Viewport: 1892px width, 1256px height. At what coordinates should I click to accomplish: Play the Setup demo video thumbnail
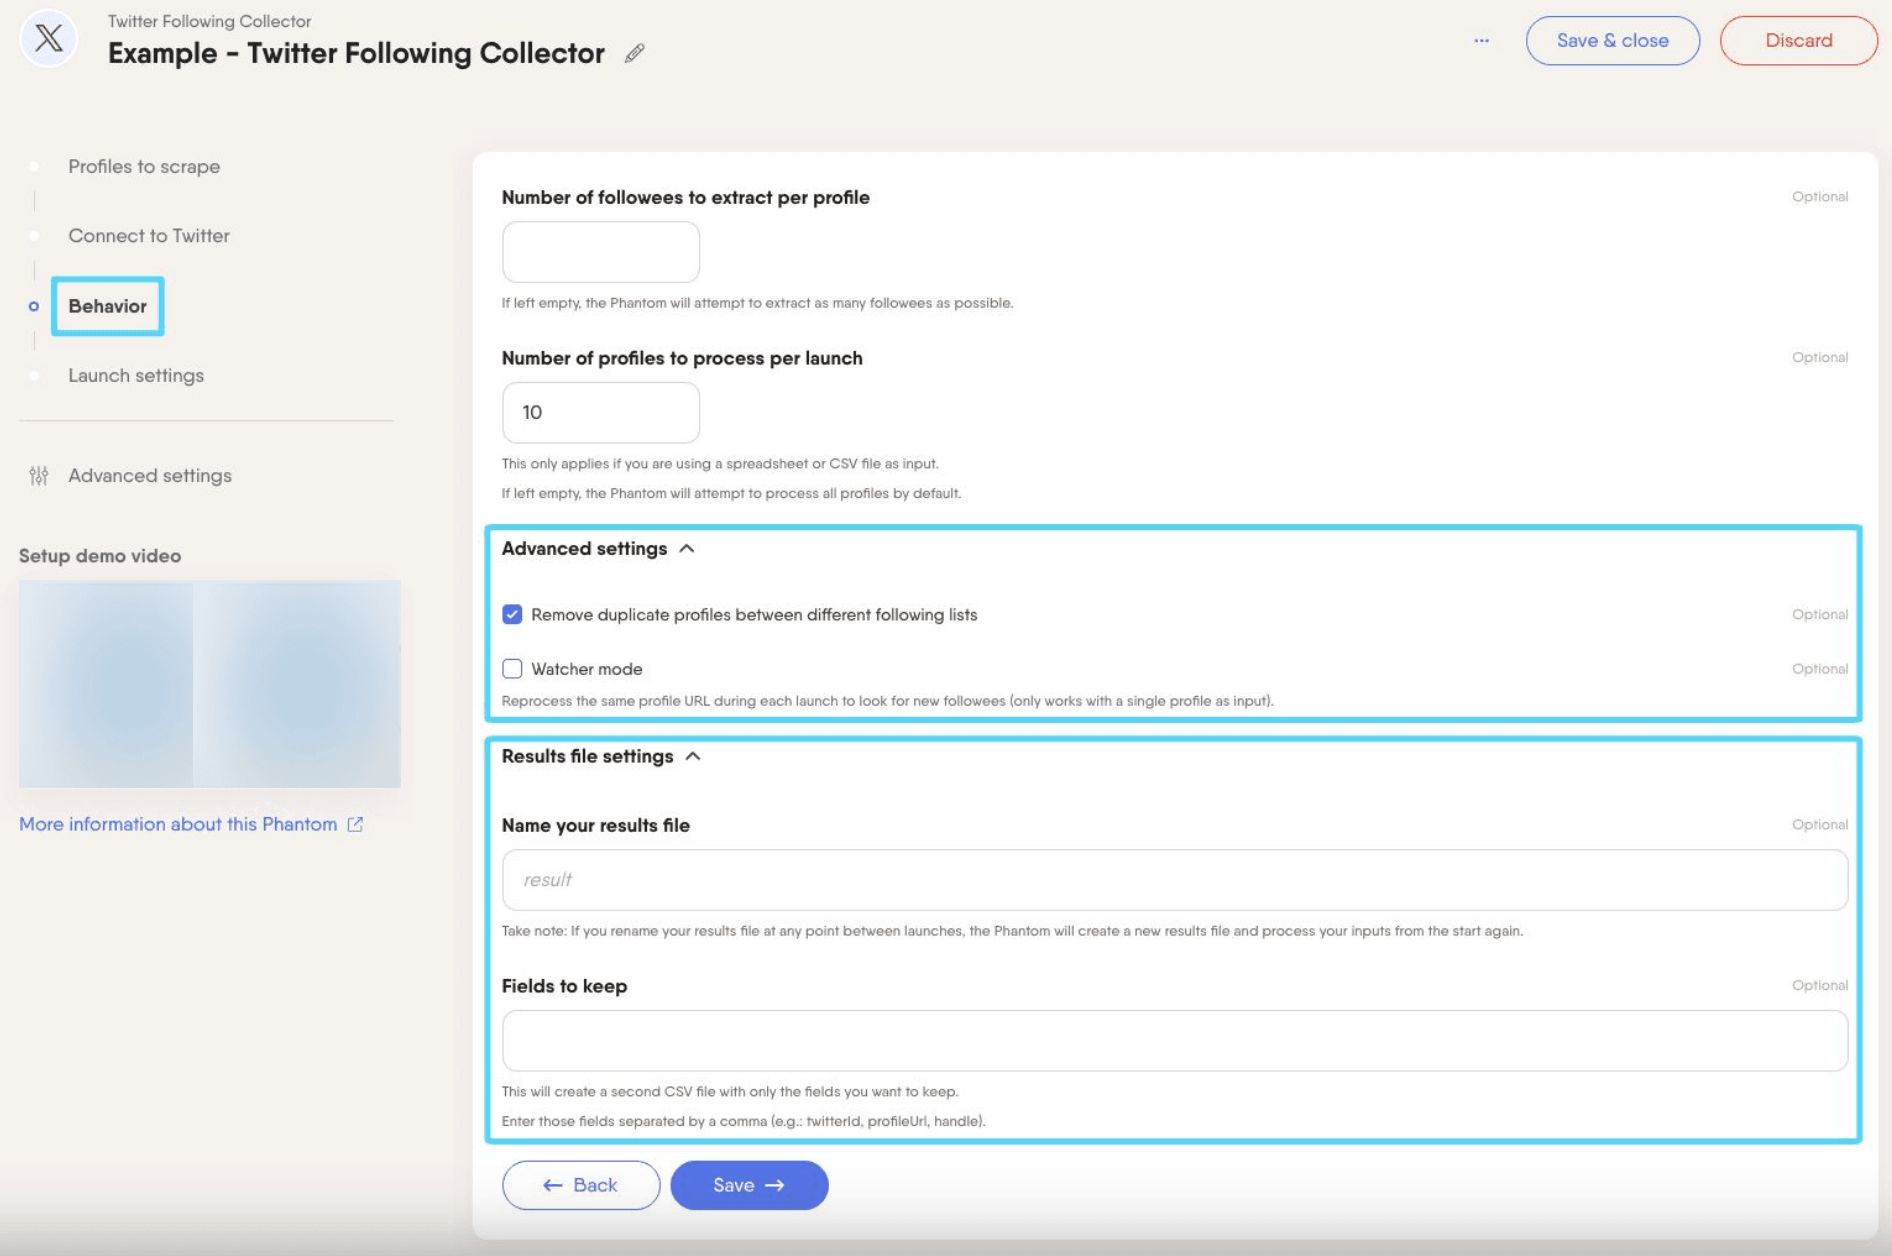pyautogui.click(x=210, y=684)
